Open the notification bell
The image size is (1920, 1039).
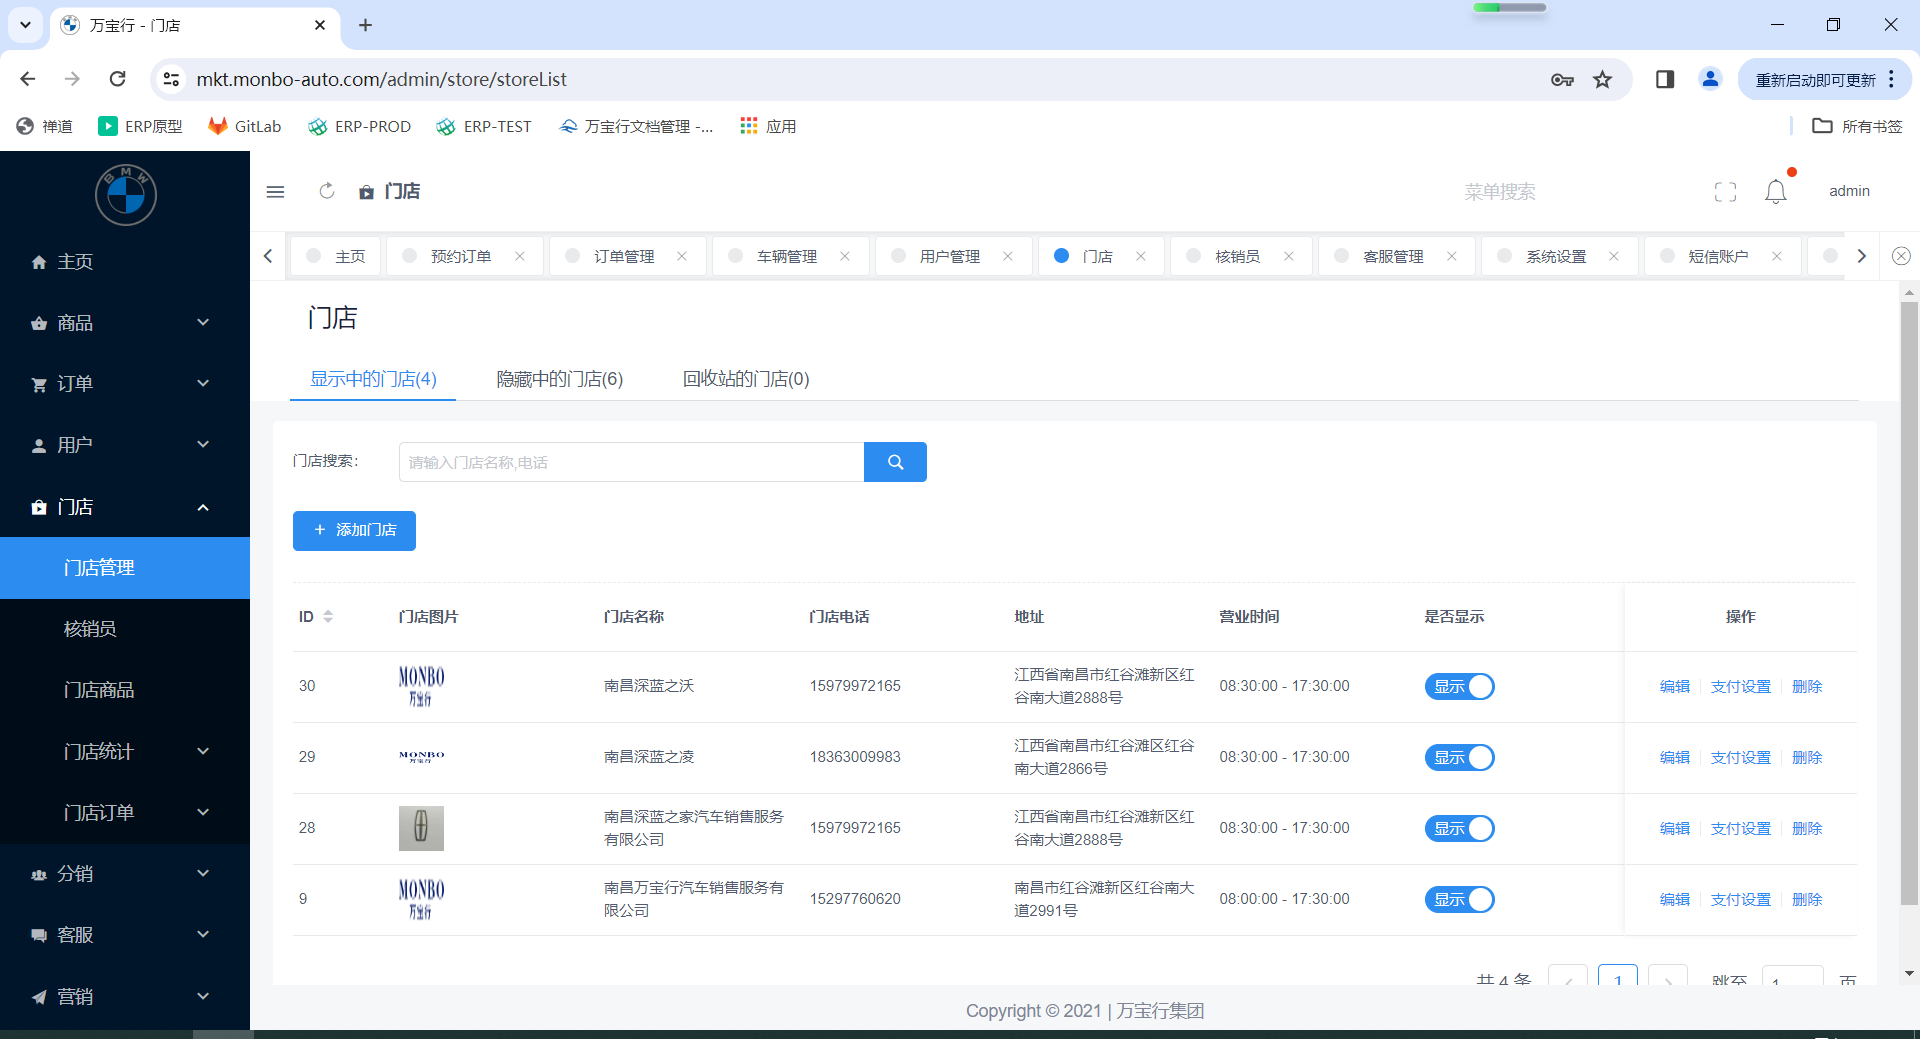point(1775,191)
